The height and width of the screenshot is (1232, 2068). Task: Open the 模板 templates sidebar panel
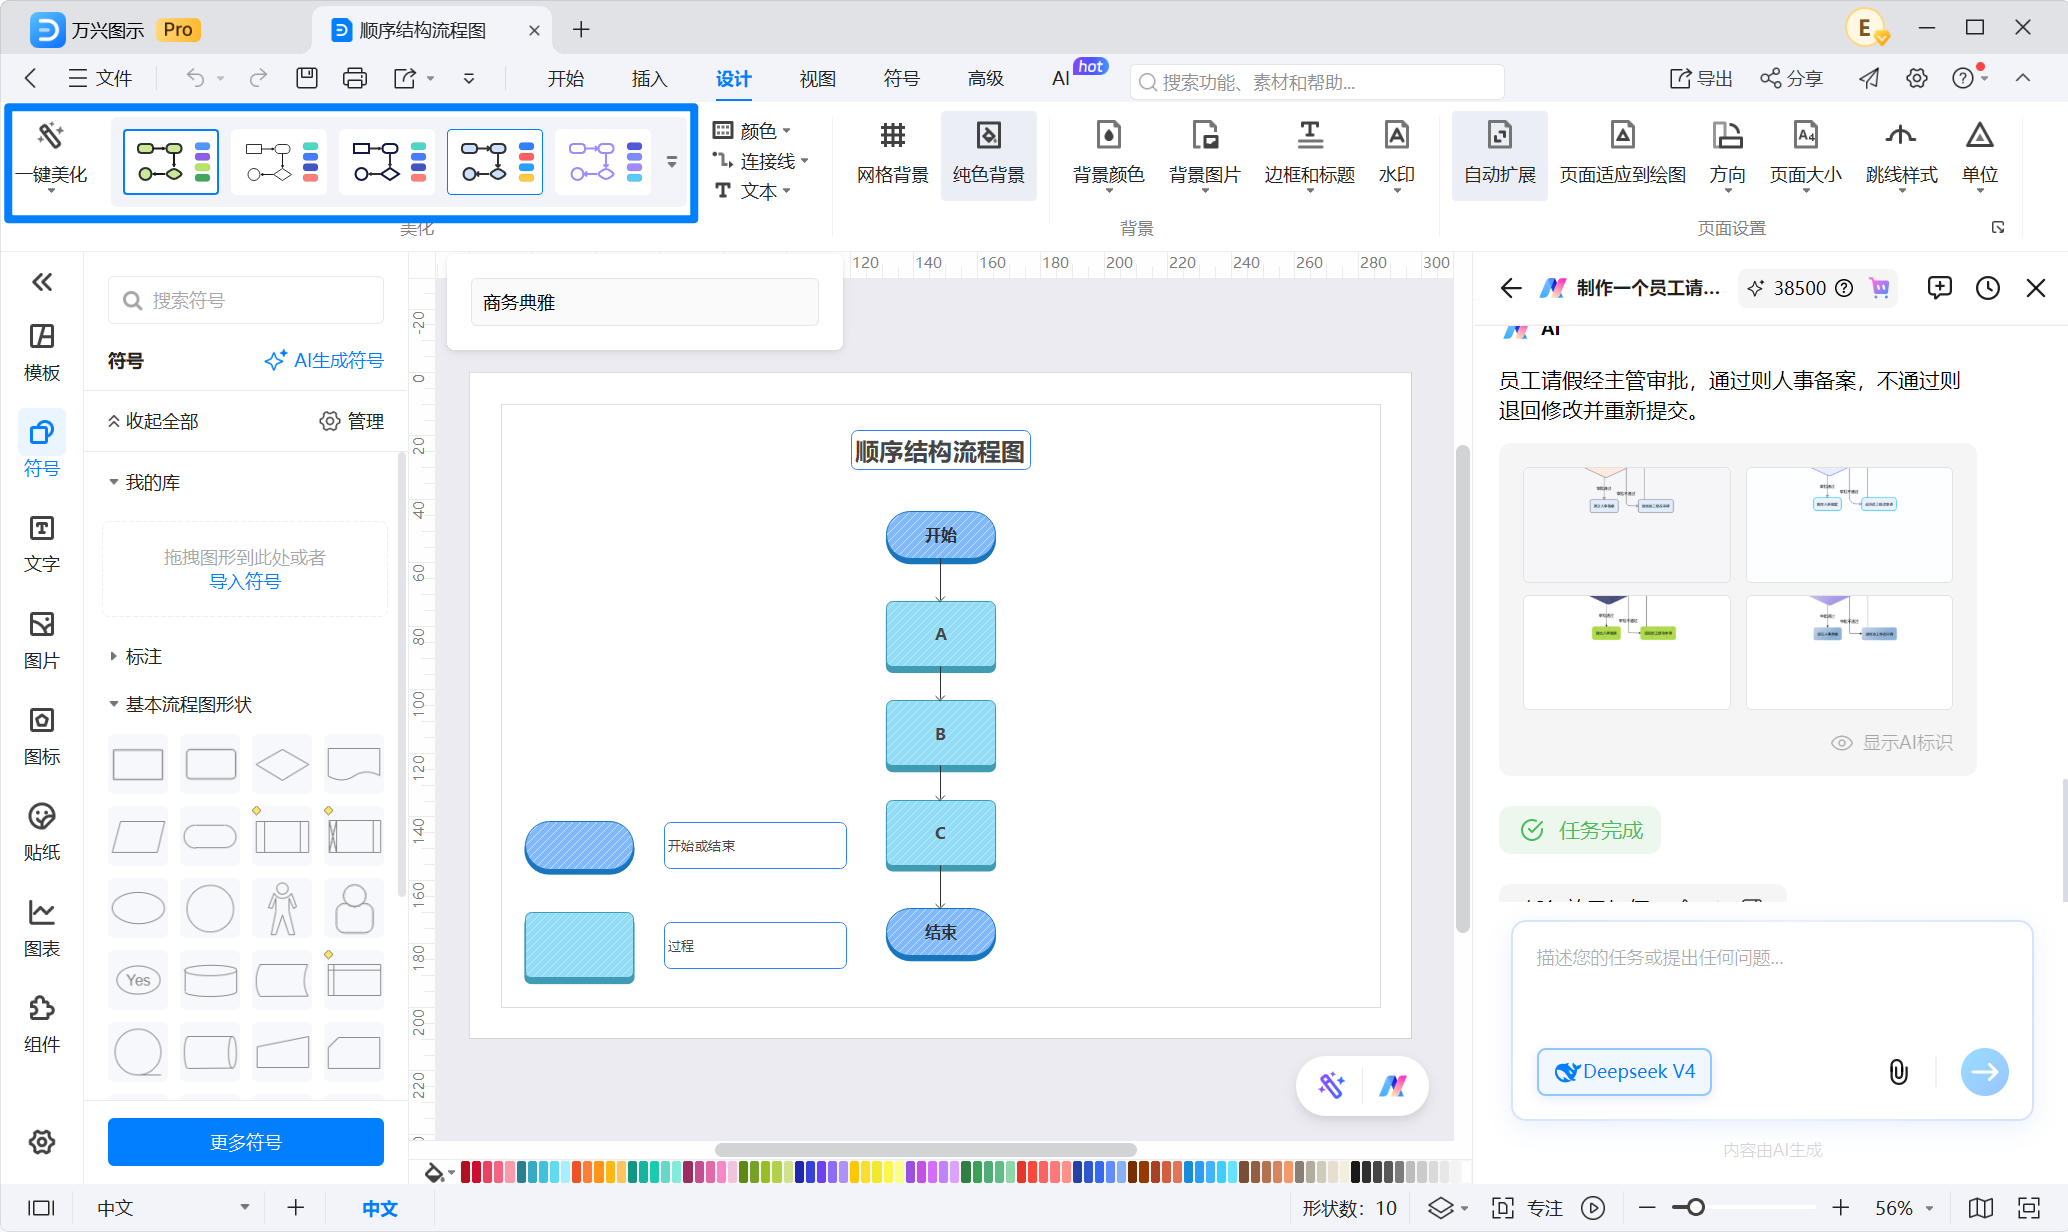click(x=42, y=352)
